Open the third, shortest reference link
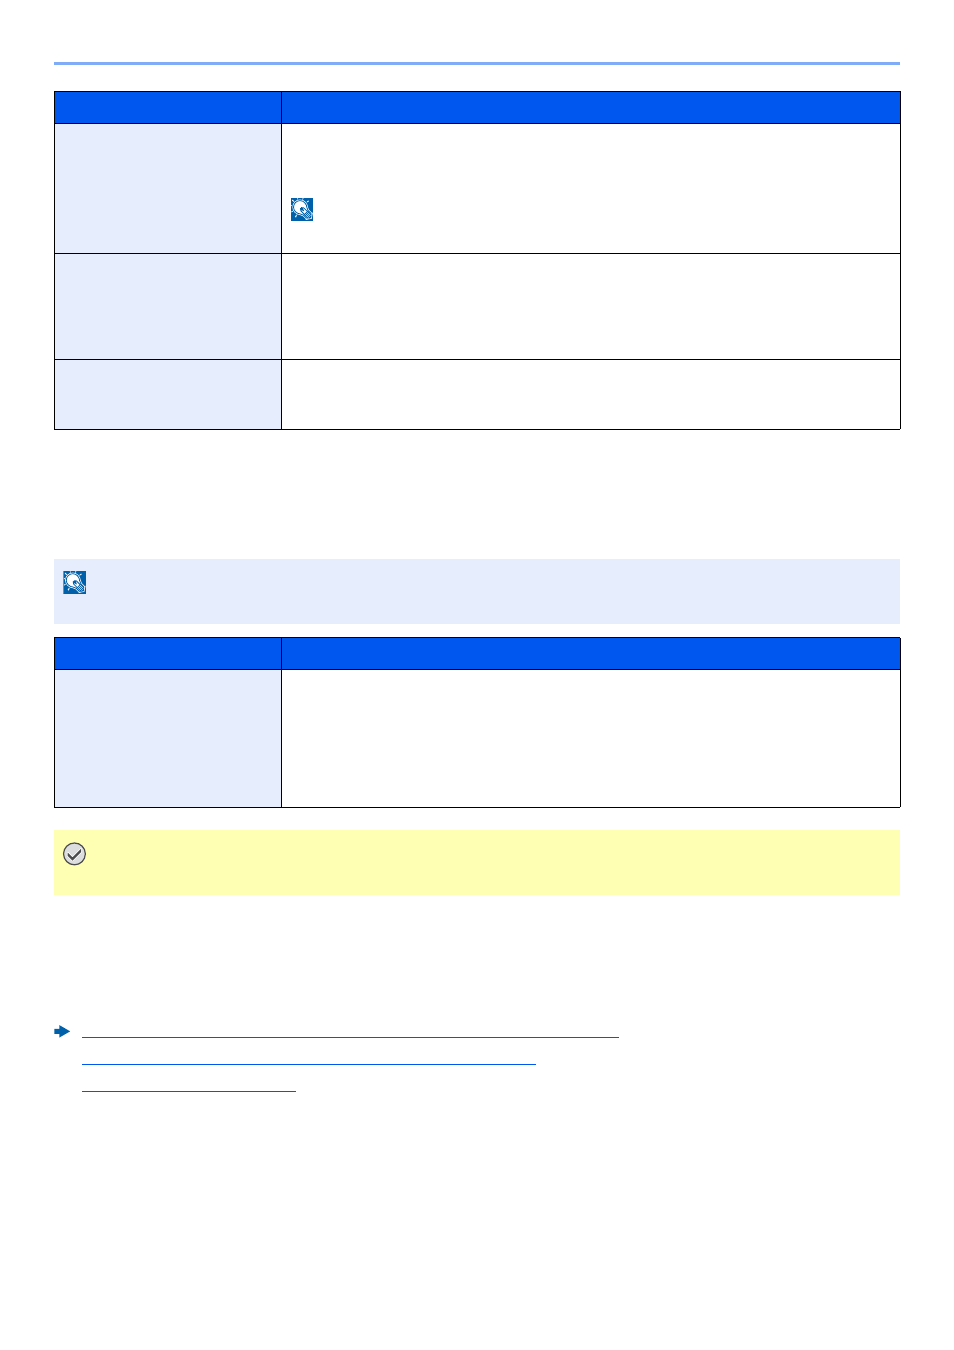The image size is (954, 1350). pyautogui.click(x=189, y=1087)
